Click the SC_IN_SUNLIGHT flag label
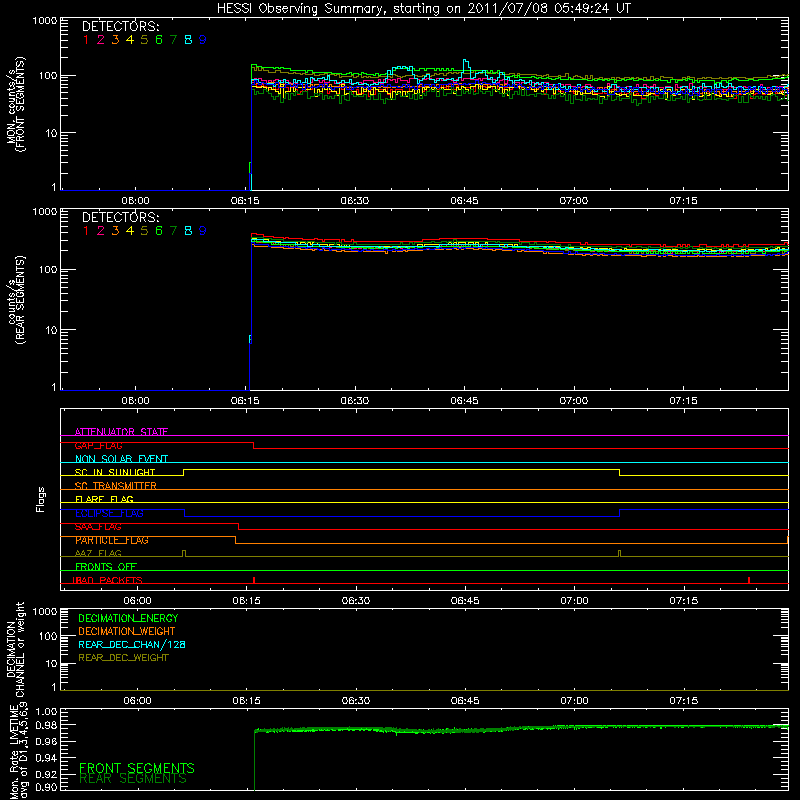Screen dimensions: 800x800 (x=115, y=472)
